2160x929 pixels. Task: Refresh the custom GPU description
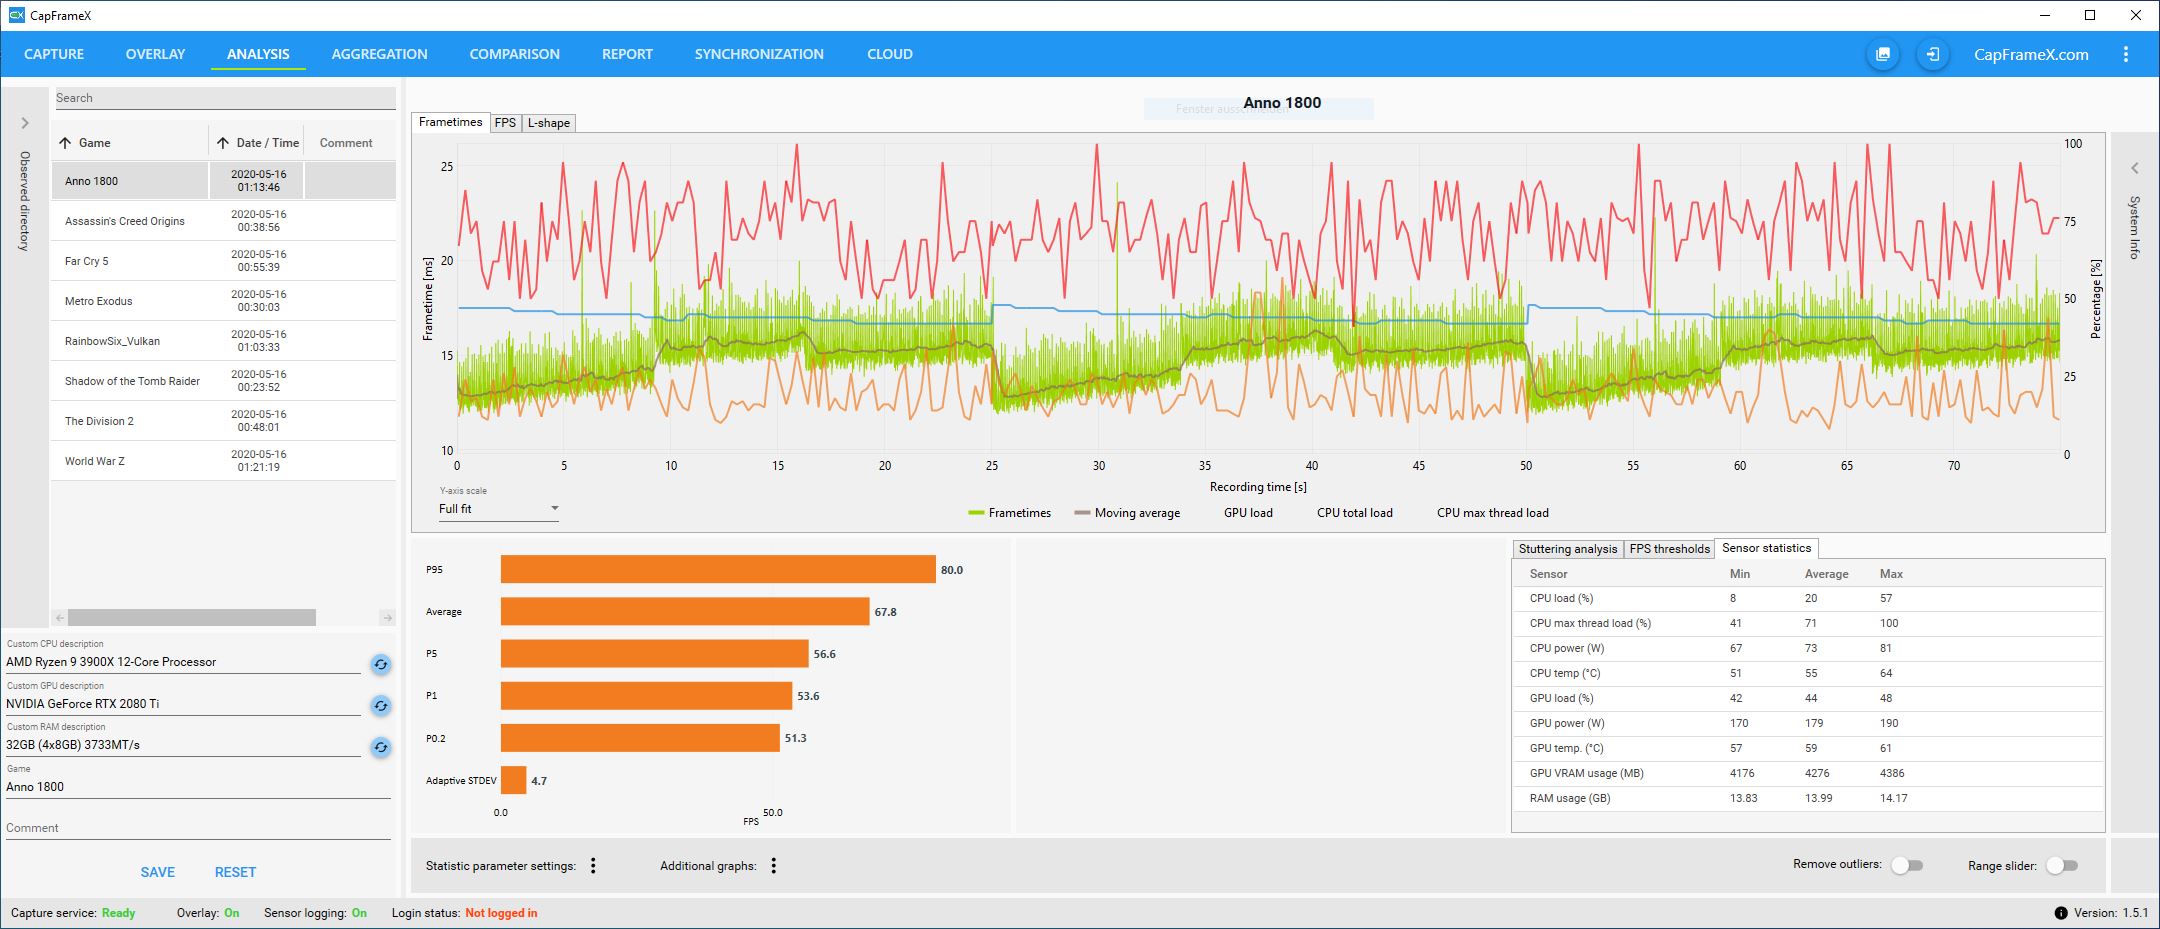381,706
